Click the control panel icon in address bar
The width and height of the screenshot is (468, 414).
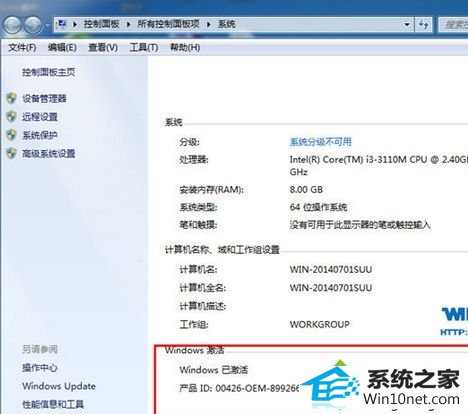[x=61, y=24]
